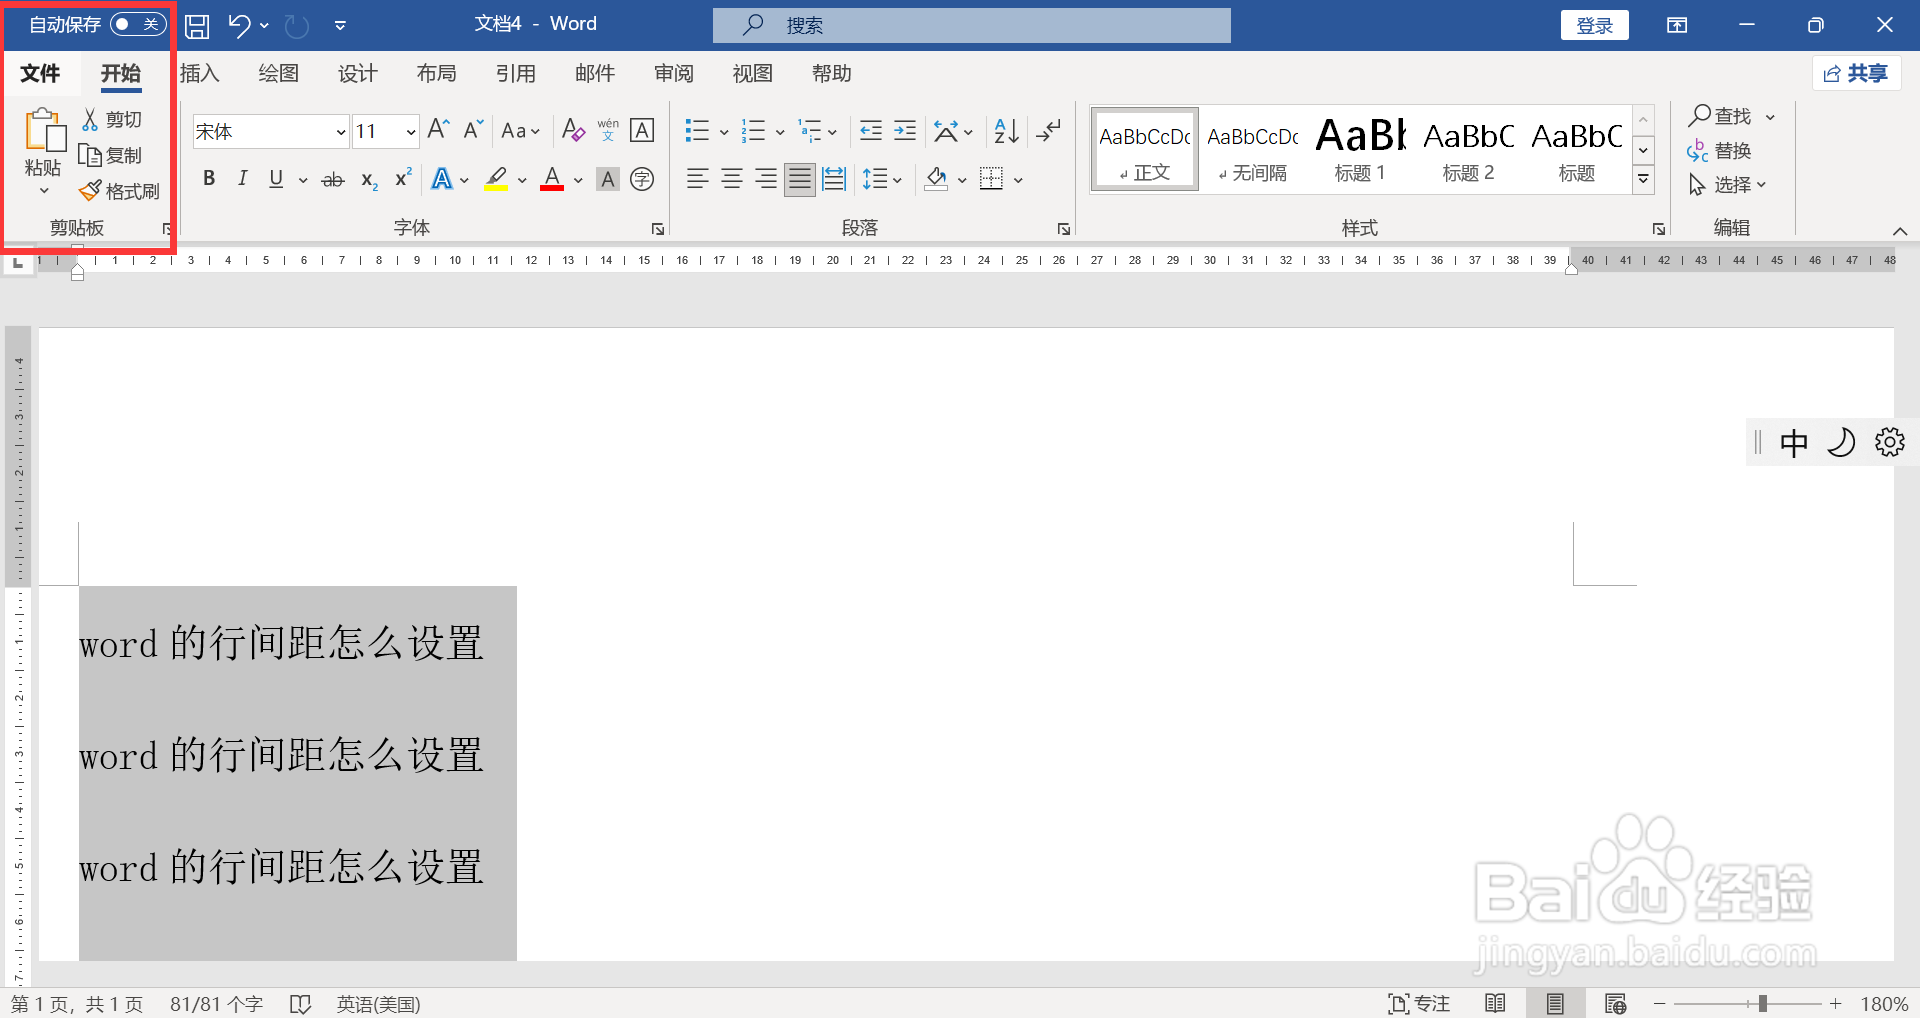Click the Undo arrow icon
This screenshot has width=1920, height=1018.
point(238,26)
